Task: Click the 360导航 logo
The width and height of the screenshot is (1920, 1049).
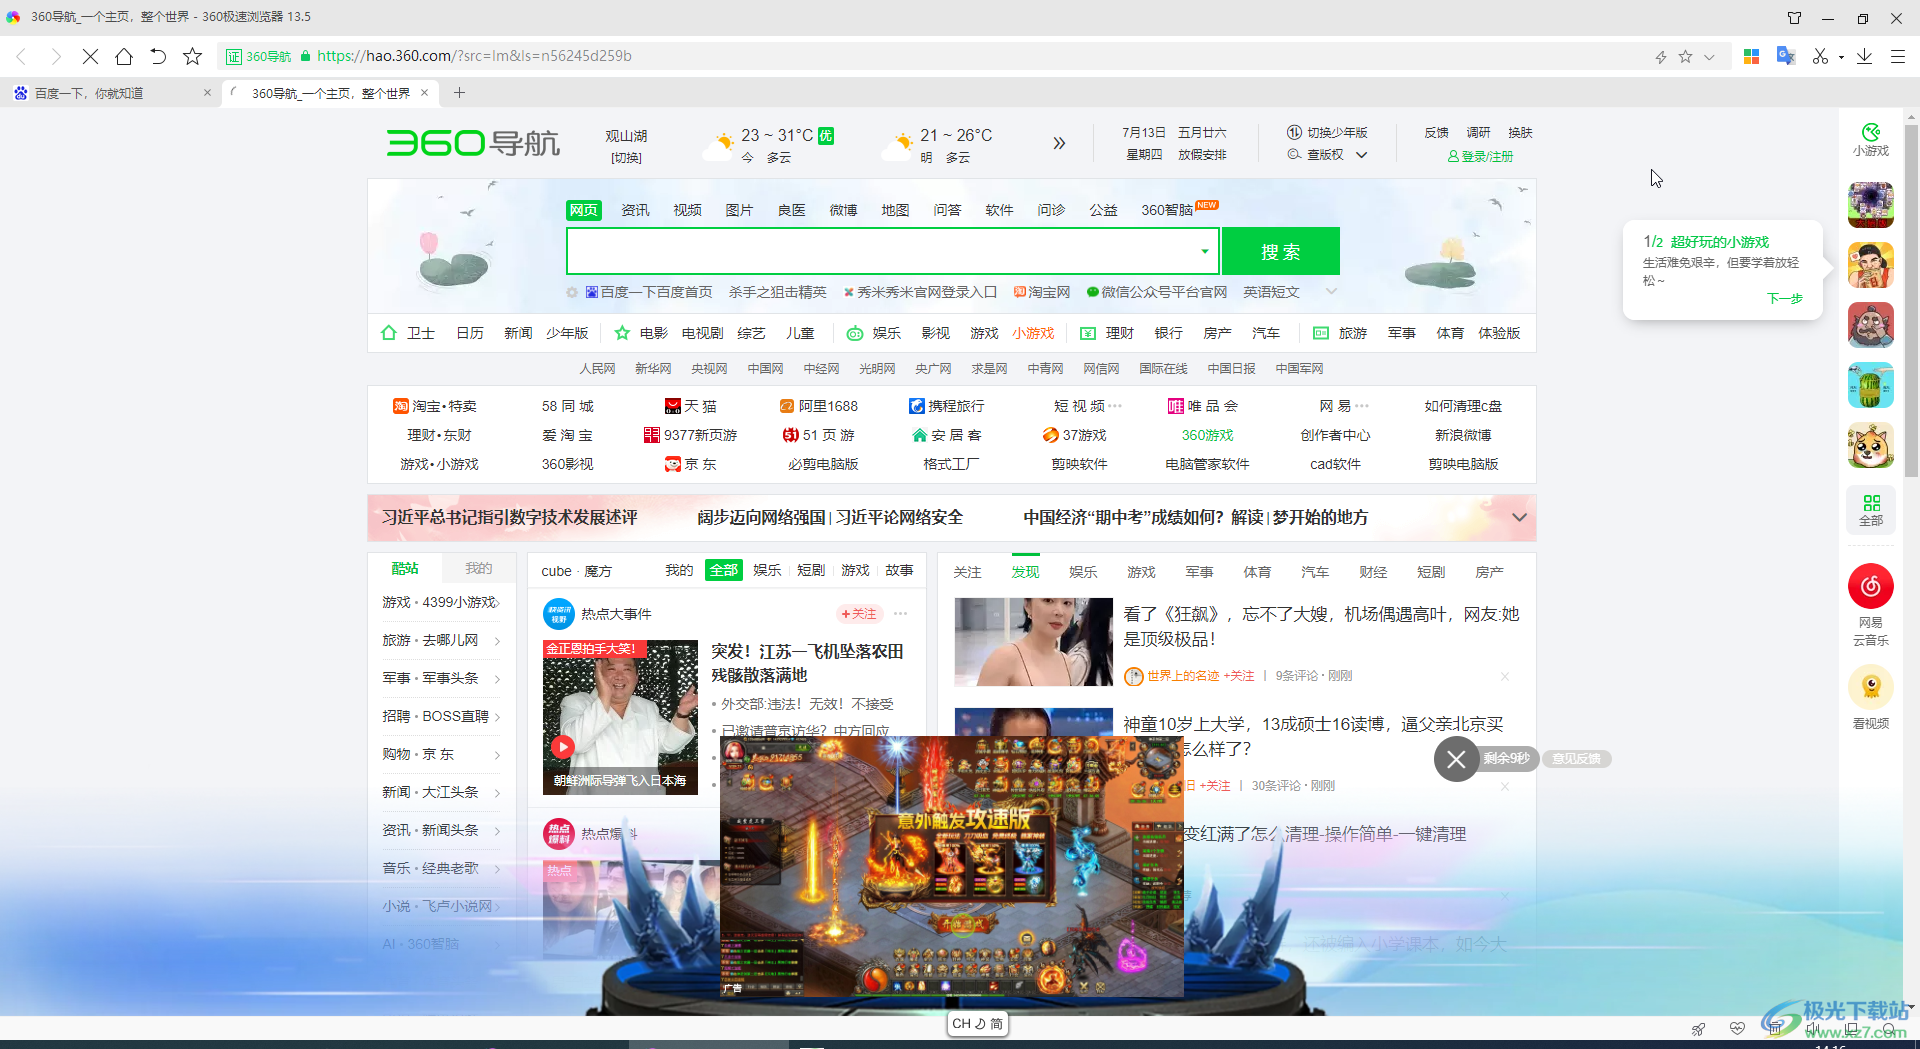Action: pyautogui.click(x=473, y=143)
